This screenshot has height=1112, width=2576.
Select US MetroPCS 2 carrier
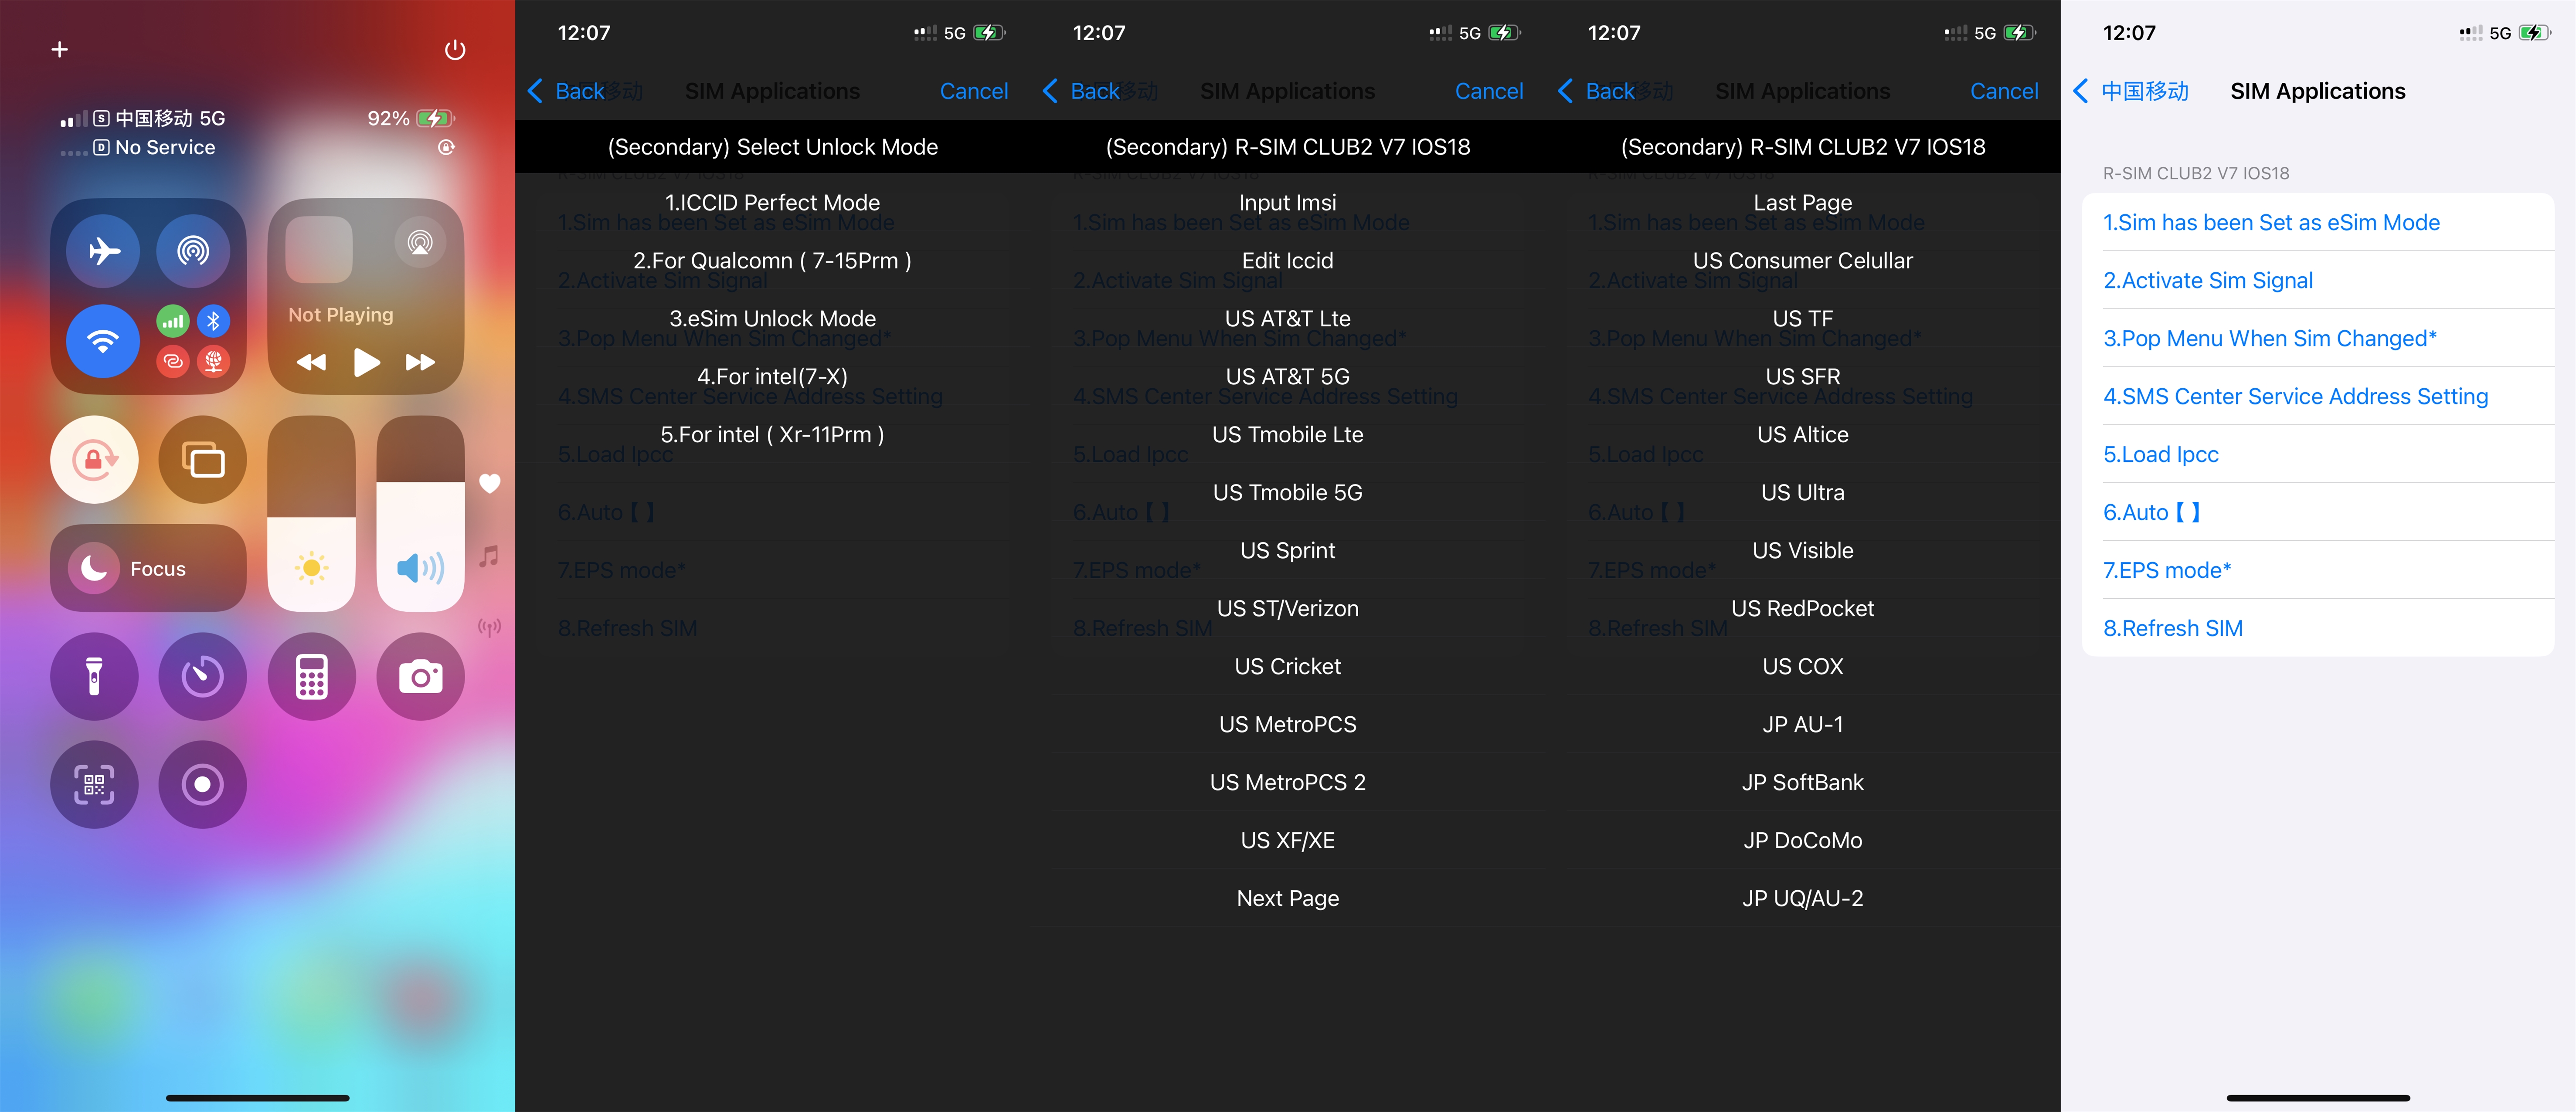(x=1288, y=783)
